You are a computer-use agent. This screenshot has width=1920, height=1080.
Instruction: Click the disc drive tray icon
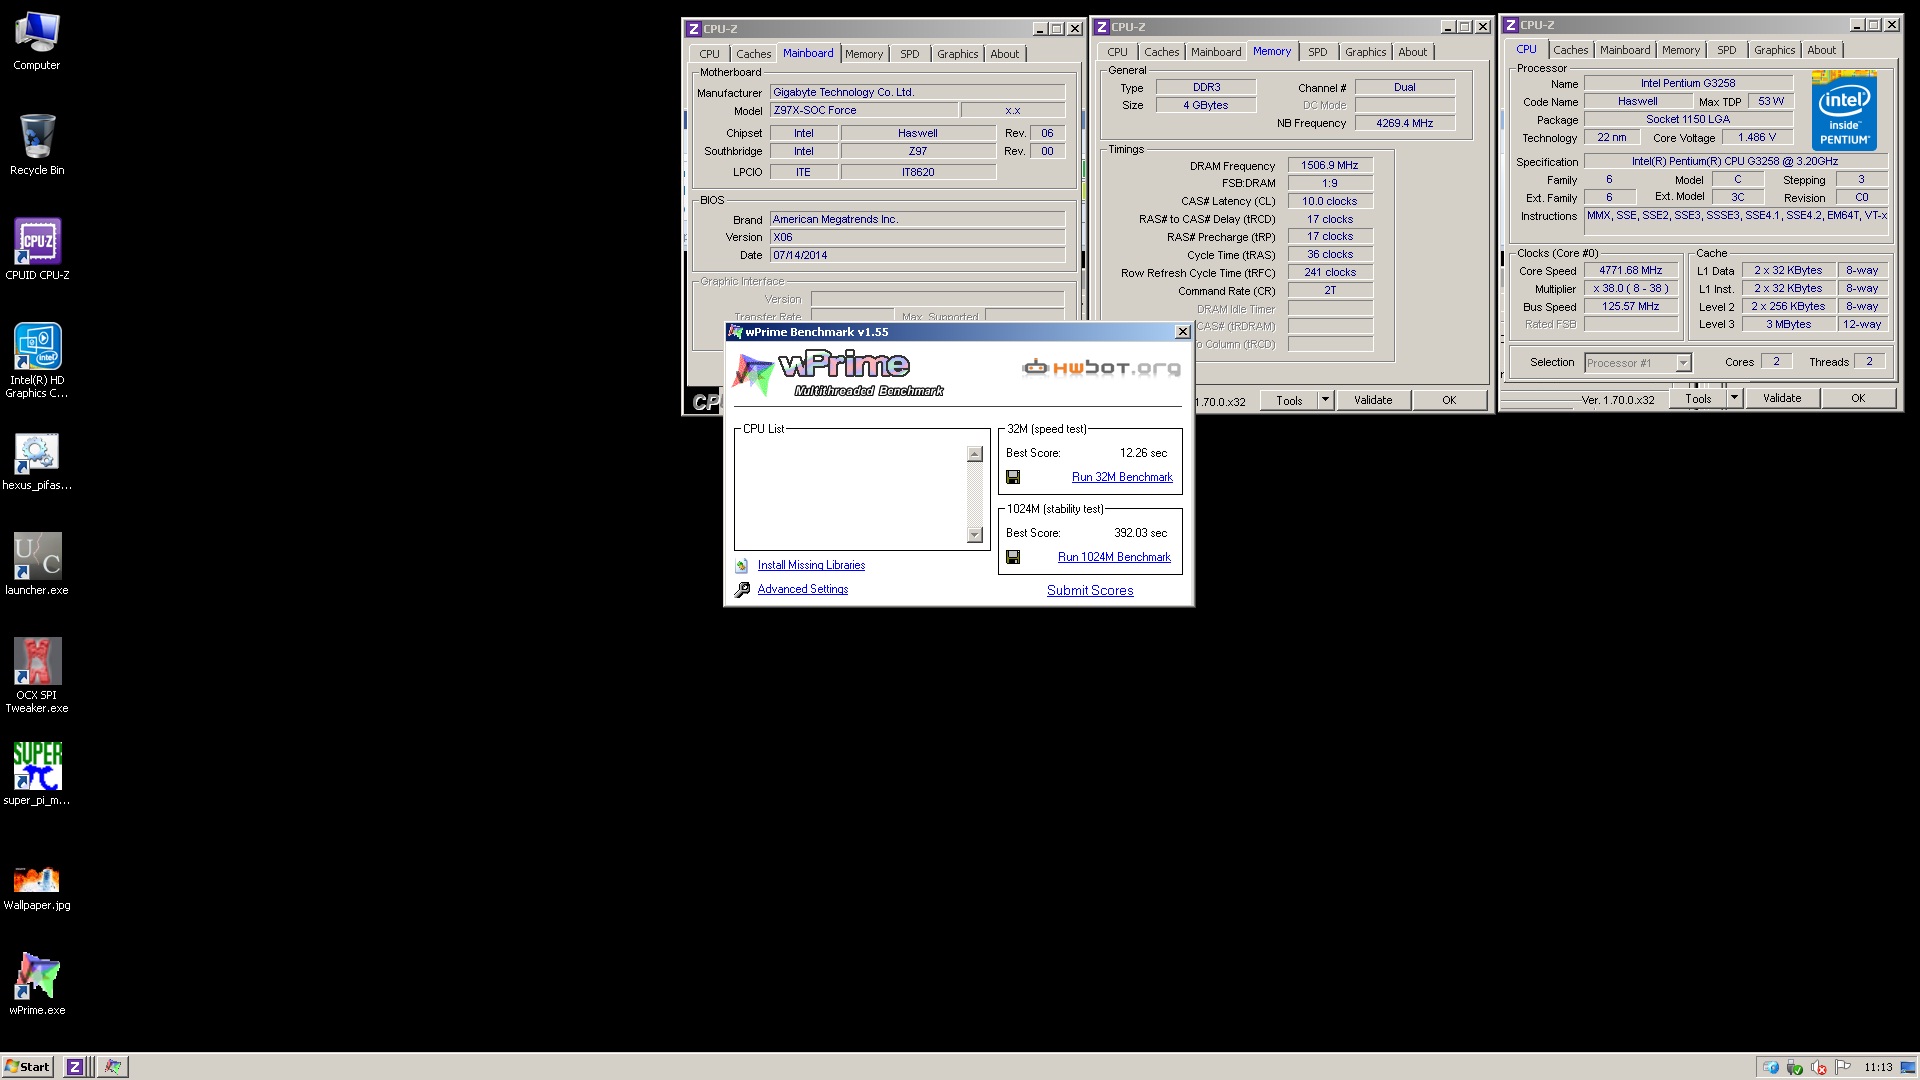click(1771, 1068)
